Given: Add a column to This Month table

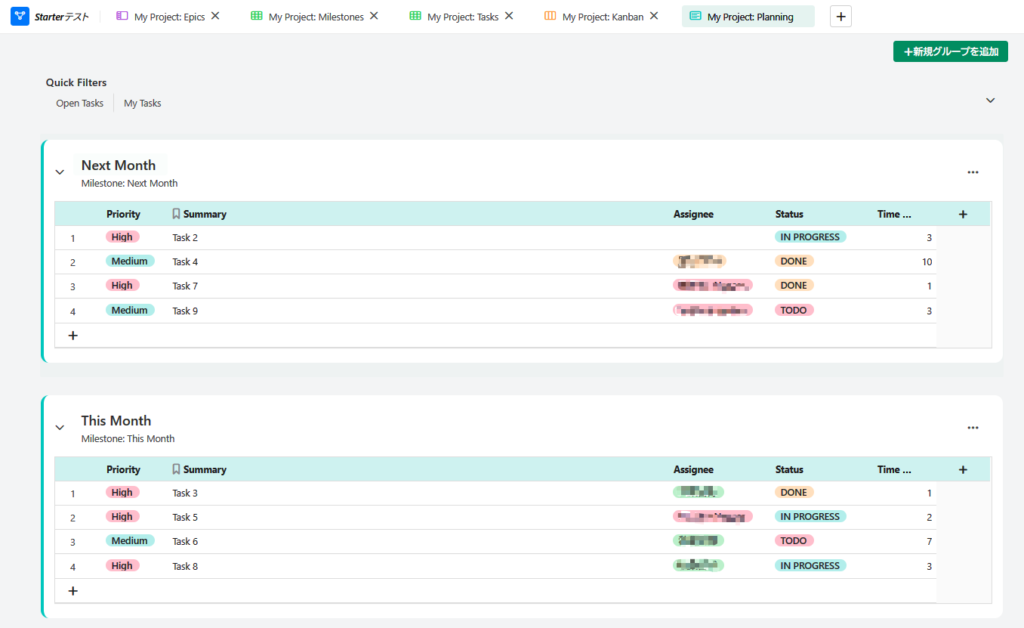Looking at the screenshot, I should point(963,470).
